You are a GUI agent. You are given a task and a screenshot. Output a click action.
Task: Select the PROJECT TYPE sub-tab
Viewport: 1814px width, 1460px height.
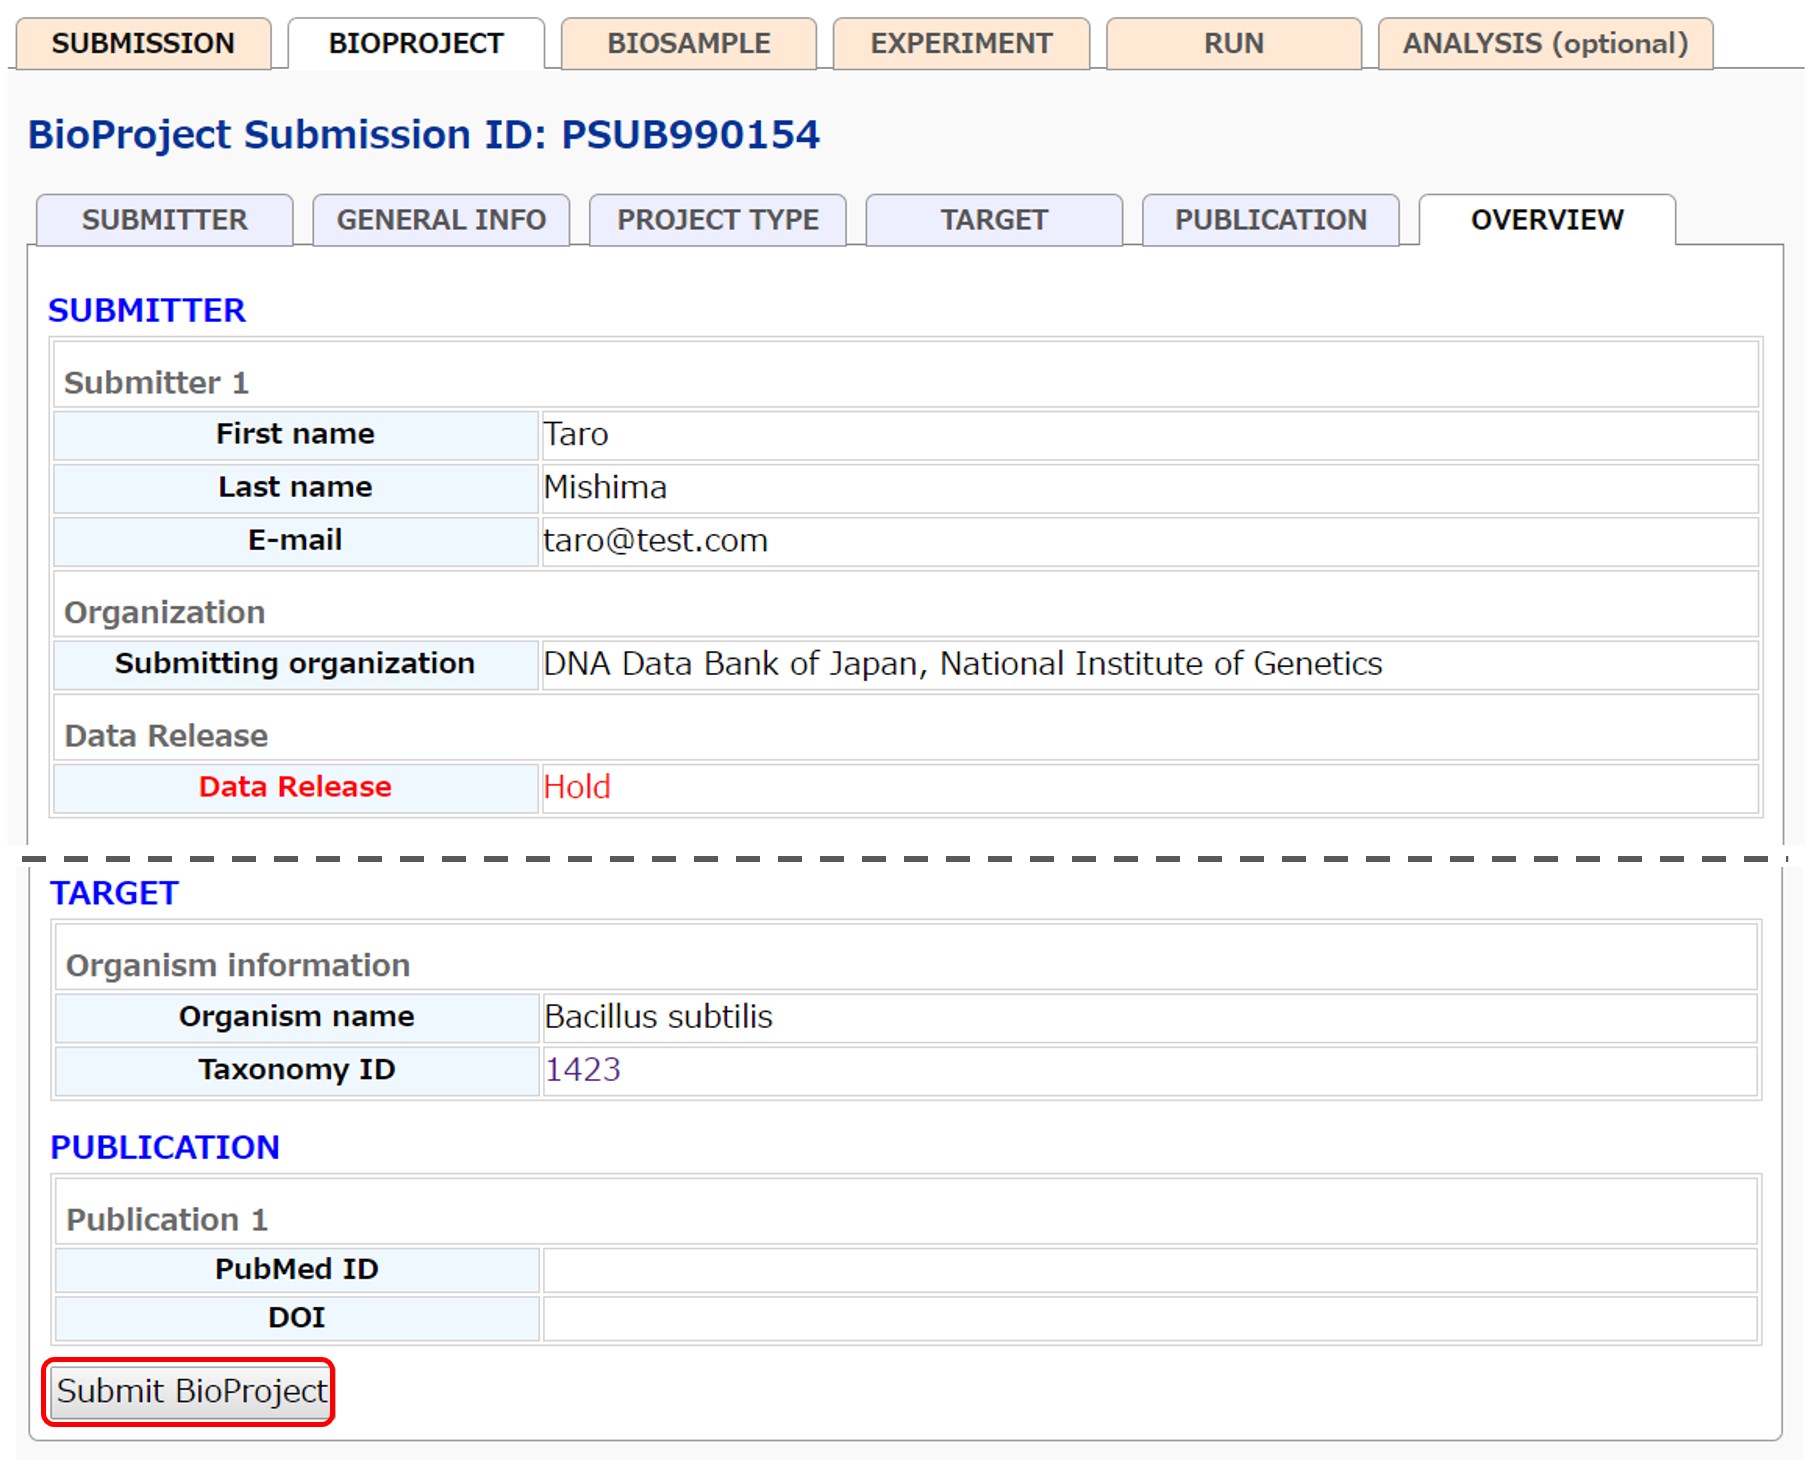(718, 220)
